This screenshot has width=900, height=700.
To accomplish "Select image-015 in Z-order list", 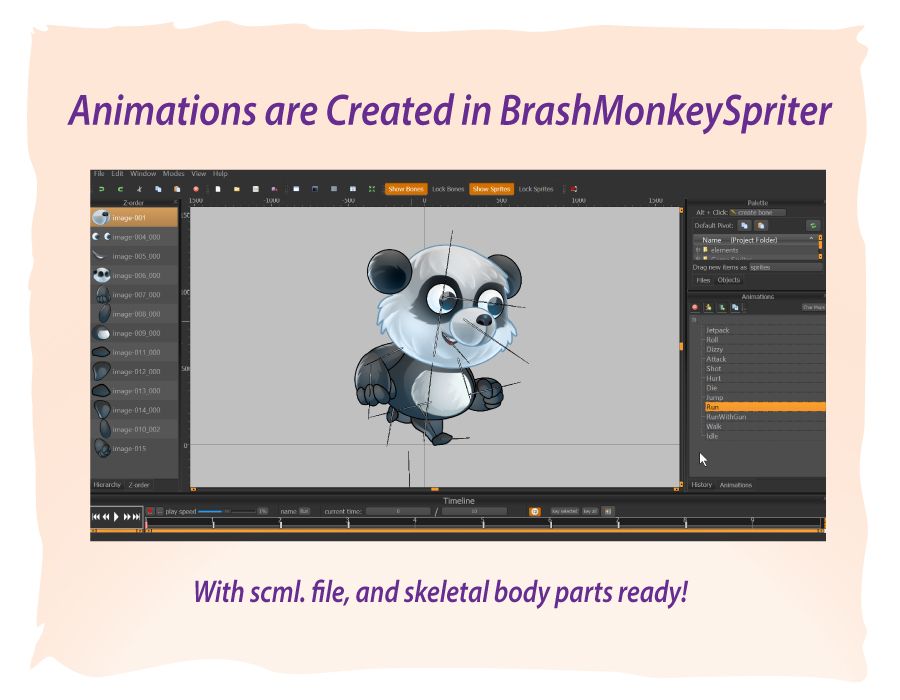I will click(x=134, y=449).
